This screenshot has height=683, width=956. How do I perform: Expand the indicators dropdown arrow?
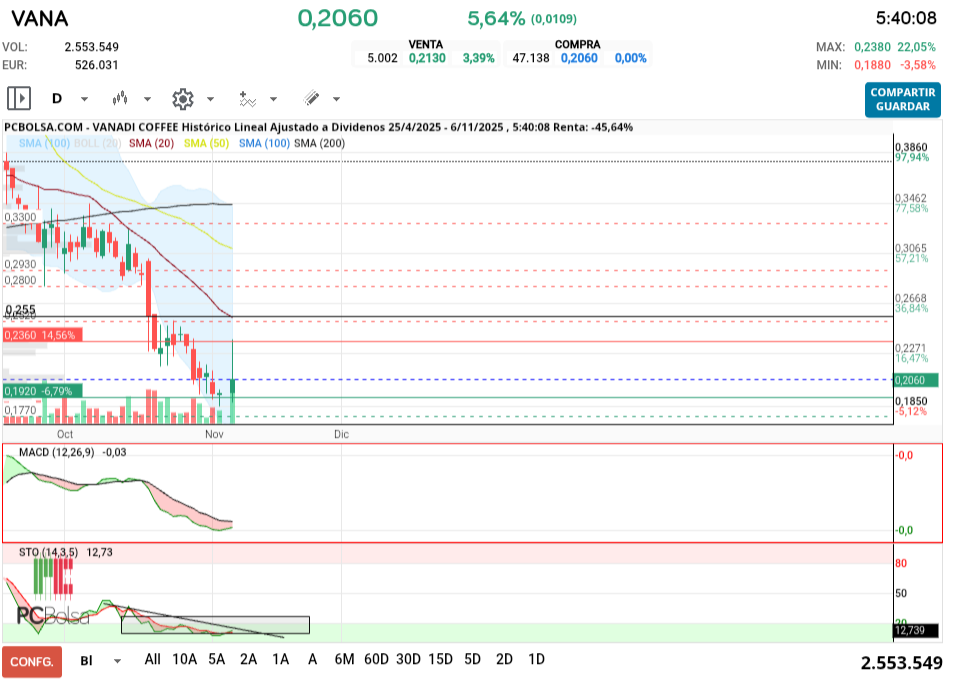tap(273, 99)
